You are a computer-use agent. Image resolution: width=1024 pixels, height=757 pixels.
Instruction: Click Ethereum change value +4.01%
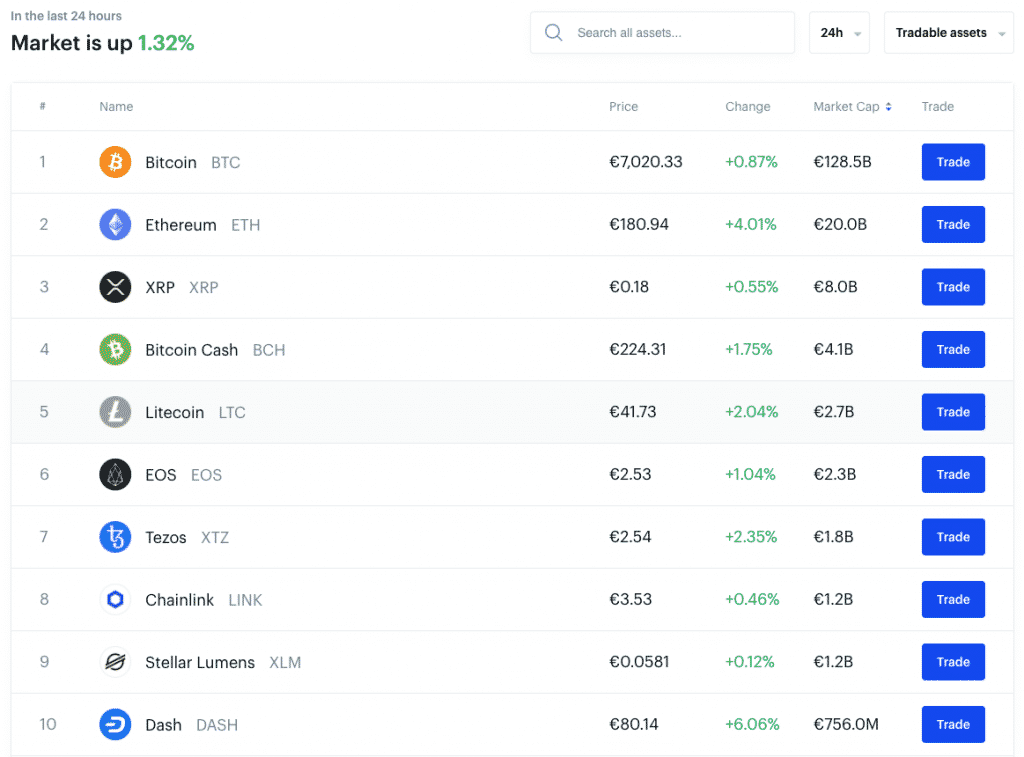(751, 225)
